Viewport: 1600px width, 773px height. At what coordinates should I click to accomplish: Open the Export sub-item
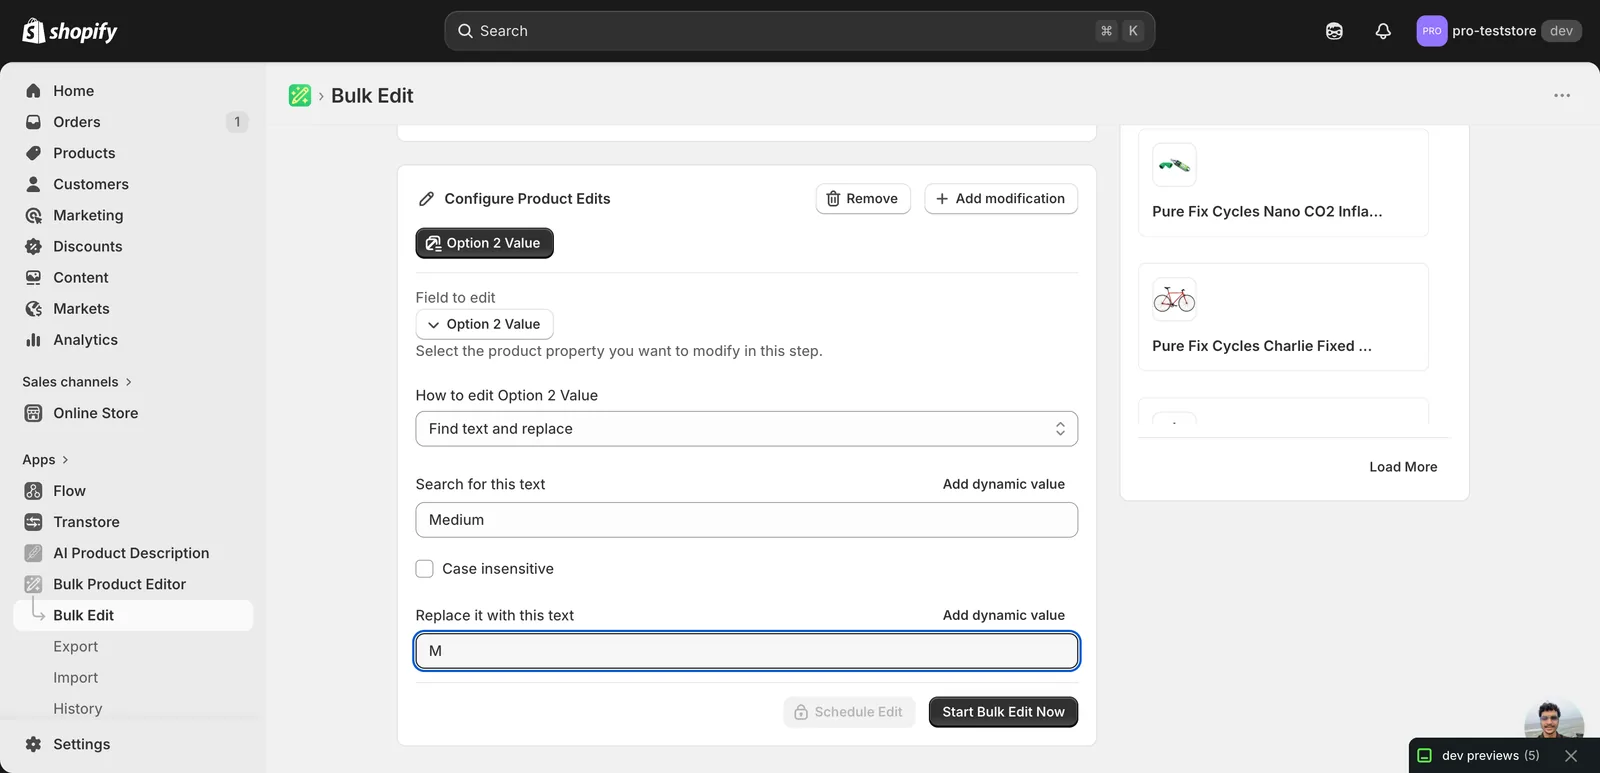click(x=75, y=647)
